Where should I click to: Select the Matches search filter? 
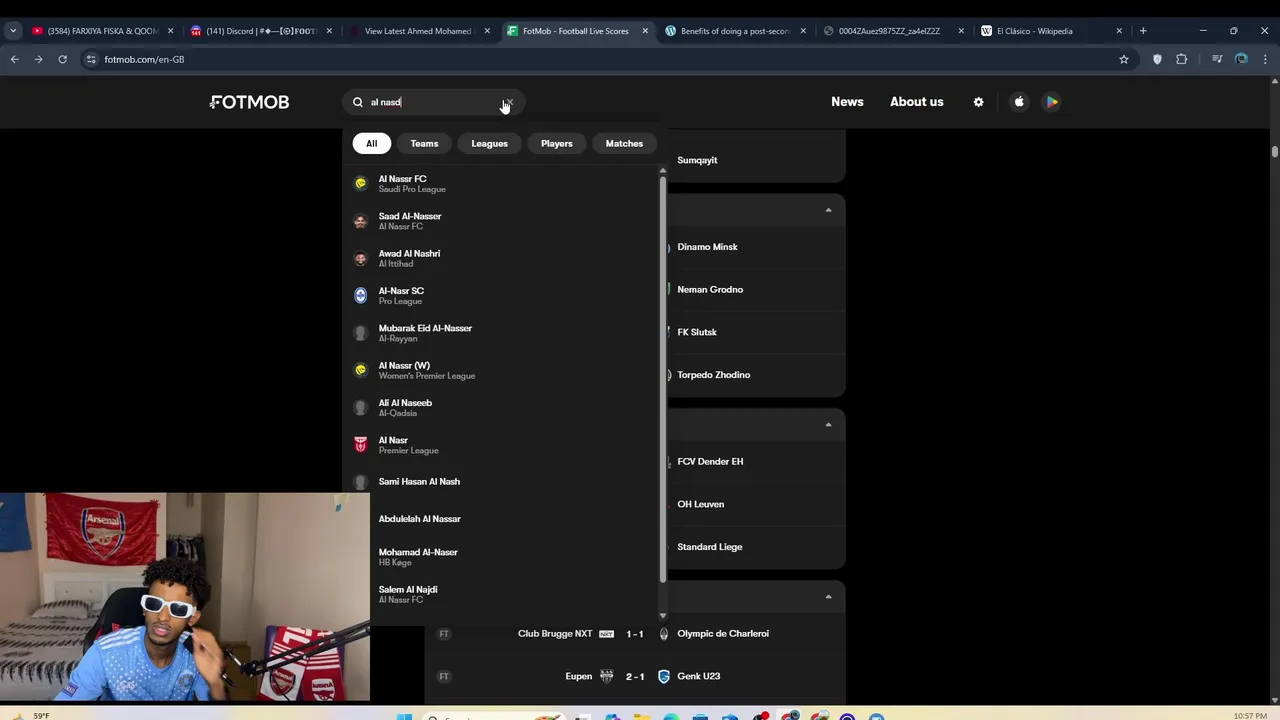[x=624, y=143]
